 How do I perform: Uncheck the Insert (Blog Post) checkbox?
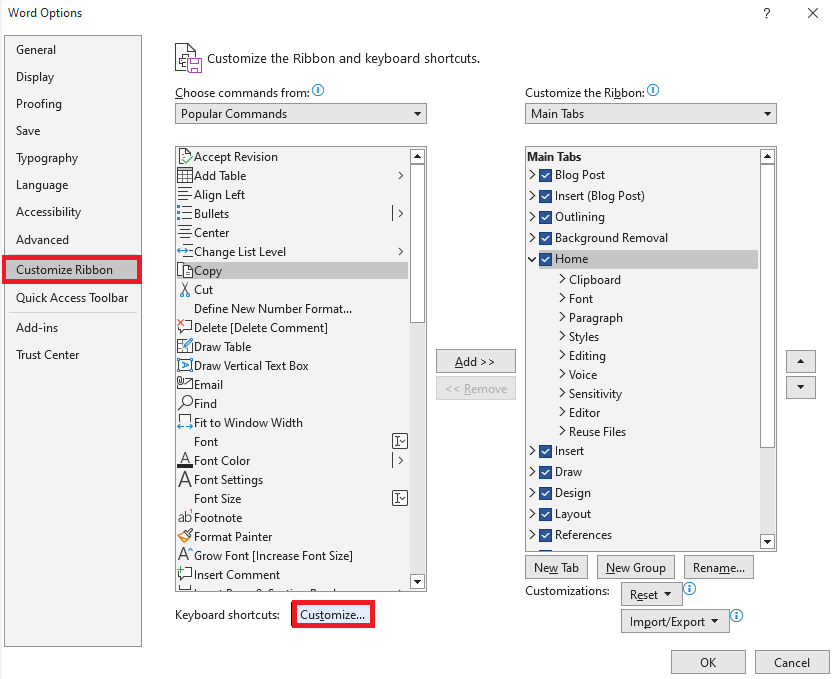pos(545,196)
